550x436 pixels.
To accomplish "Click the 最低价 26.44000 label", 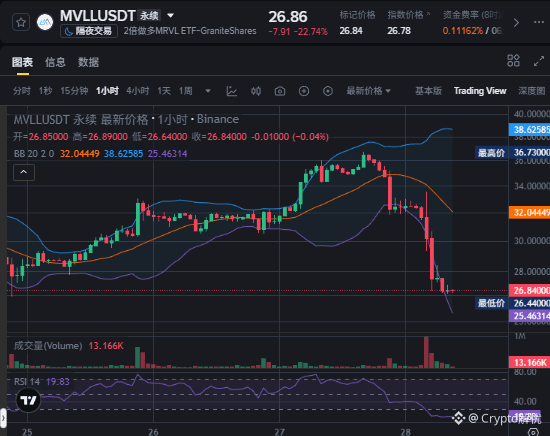I will (x=512, y=303).
